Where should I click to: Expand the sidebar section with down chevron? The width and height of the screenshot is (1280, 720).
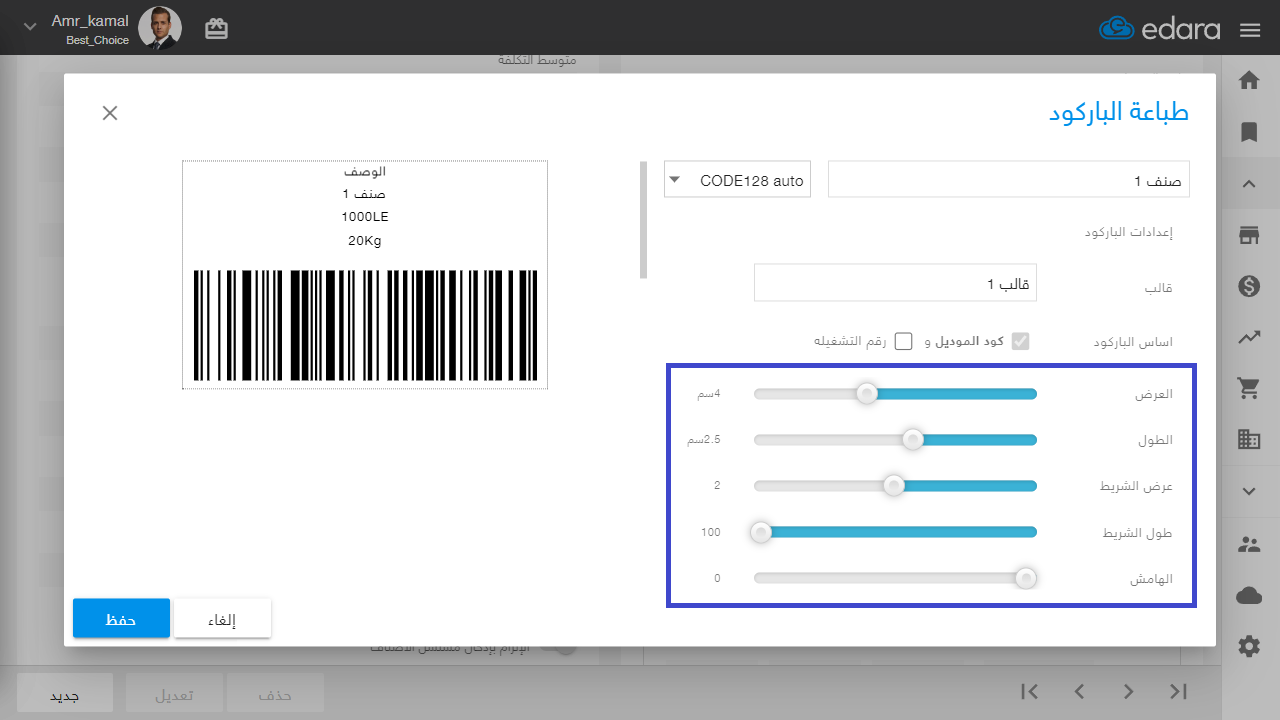1249,491
